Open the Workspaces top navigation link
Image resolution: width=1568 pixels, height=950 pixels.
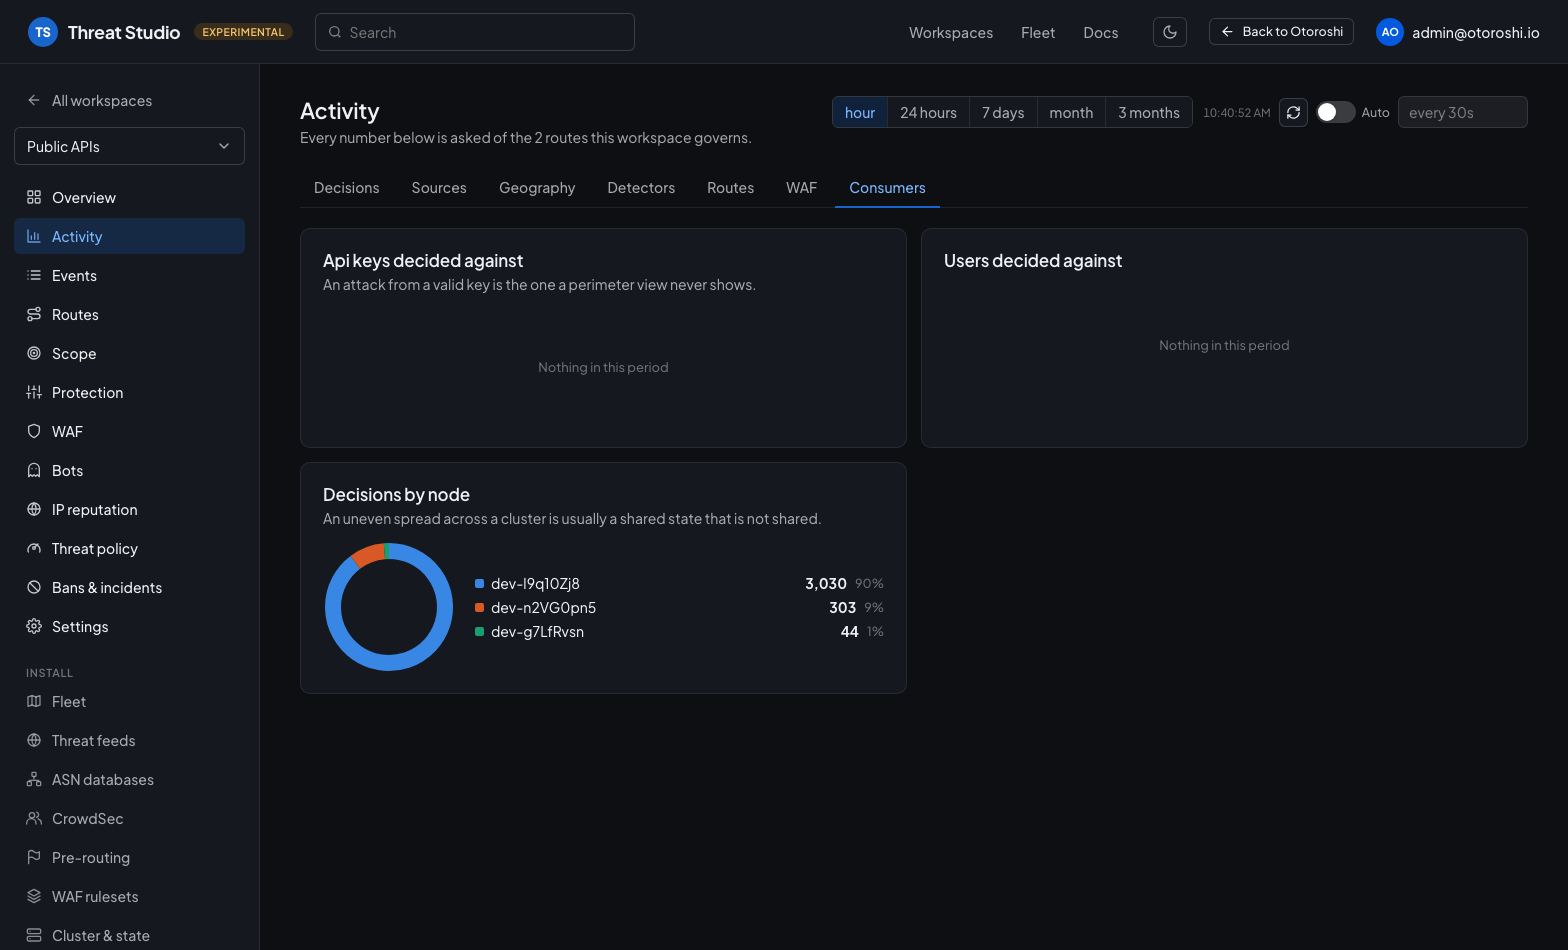click(x=951, y=33)
